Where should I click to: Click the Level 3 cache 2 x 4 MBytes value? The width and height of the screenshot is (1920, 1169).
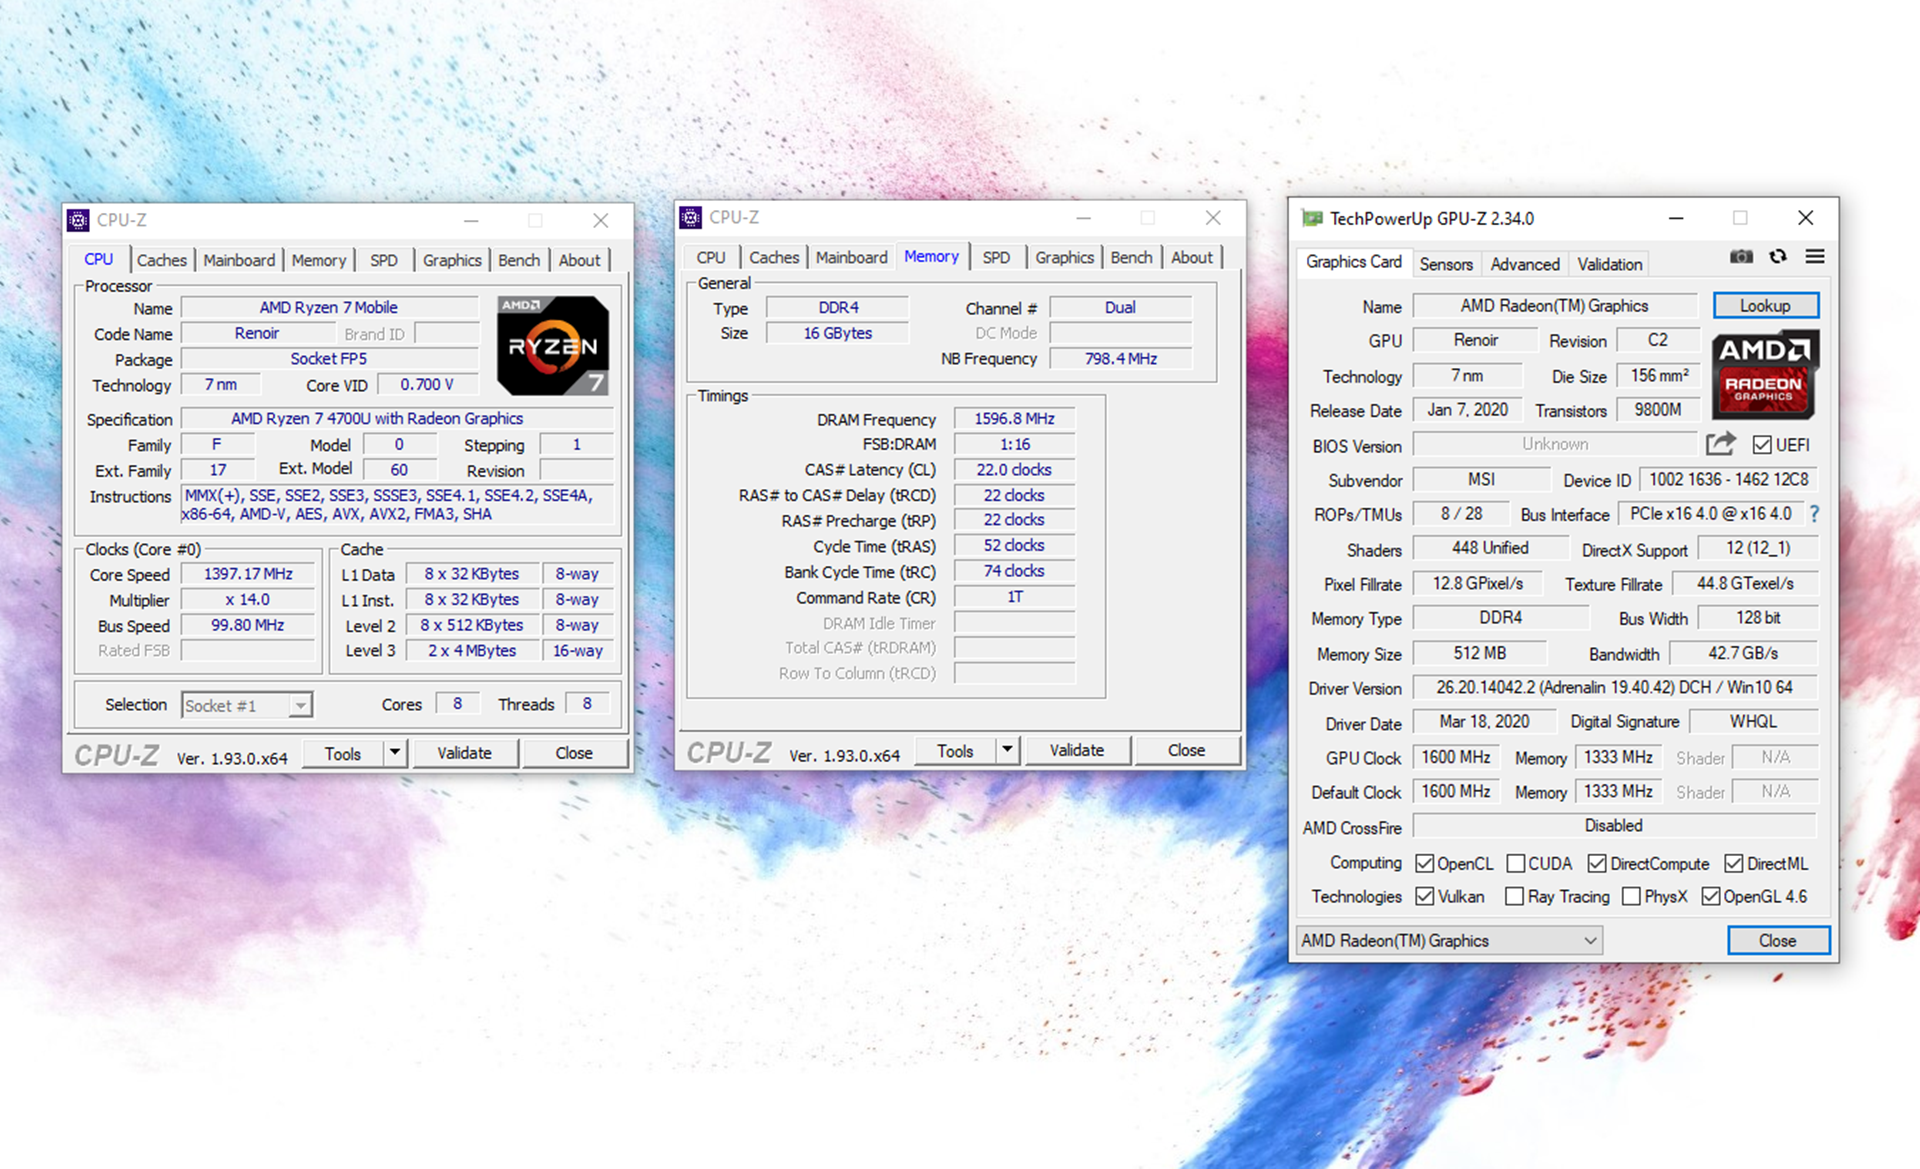click(x=472, y=650)
